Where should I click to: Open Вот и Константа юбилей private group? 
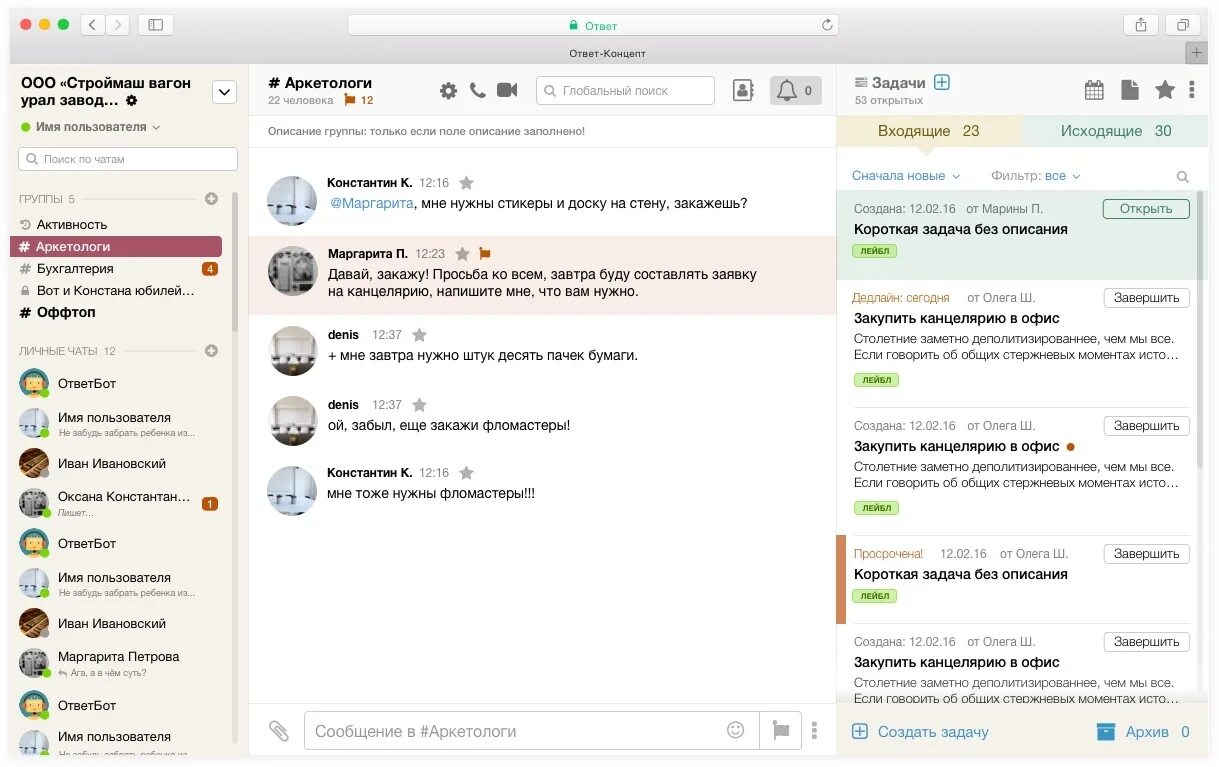[x=116, y=290]
